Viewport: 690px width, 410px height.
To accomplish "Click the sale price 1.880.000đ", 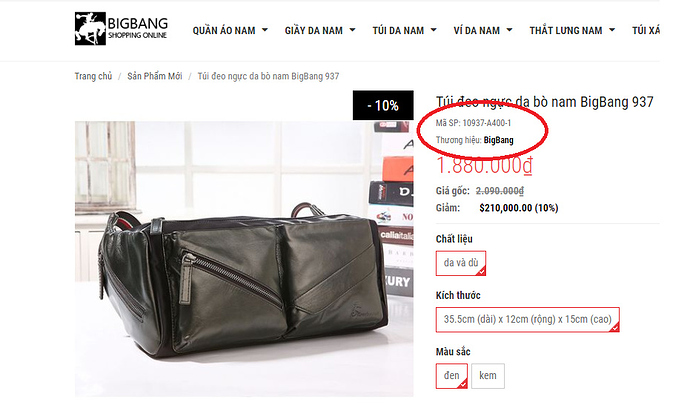I will (484, 165).
